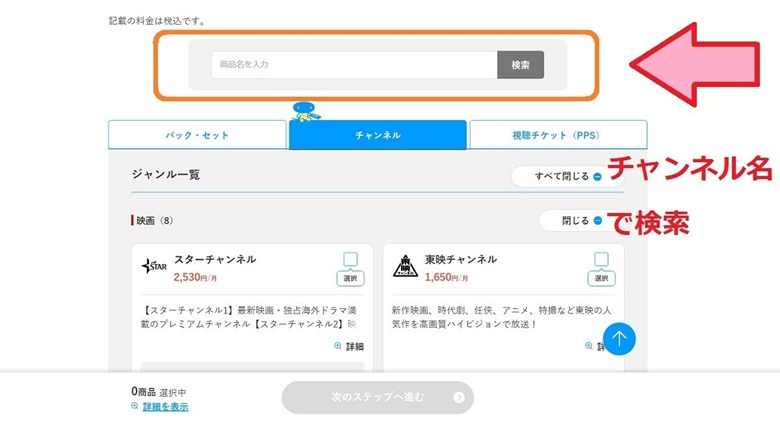Click magnifier icon next to 詳細を表示

pos(135,407)
